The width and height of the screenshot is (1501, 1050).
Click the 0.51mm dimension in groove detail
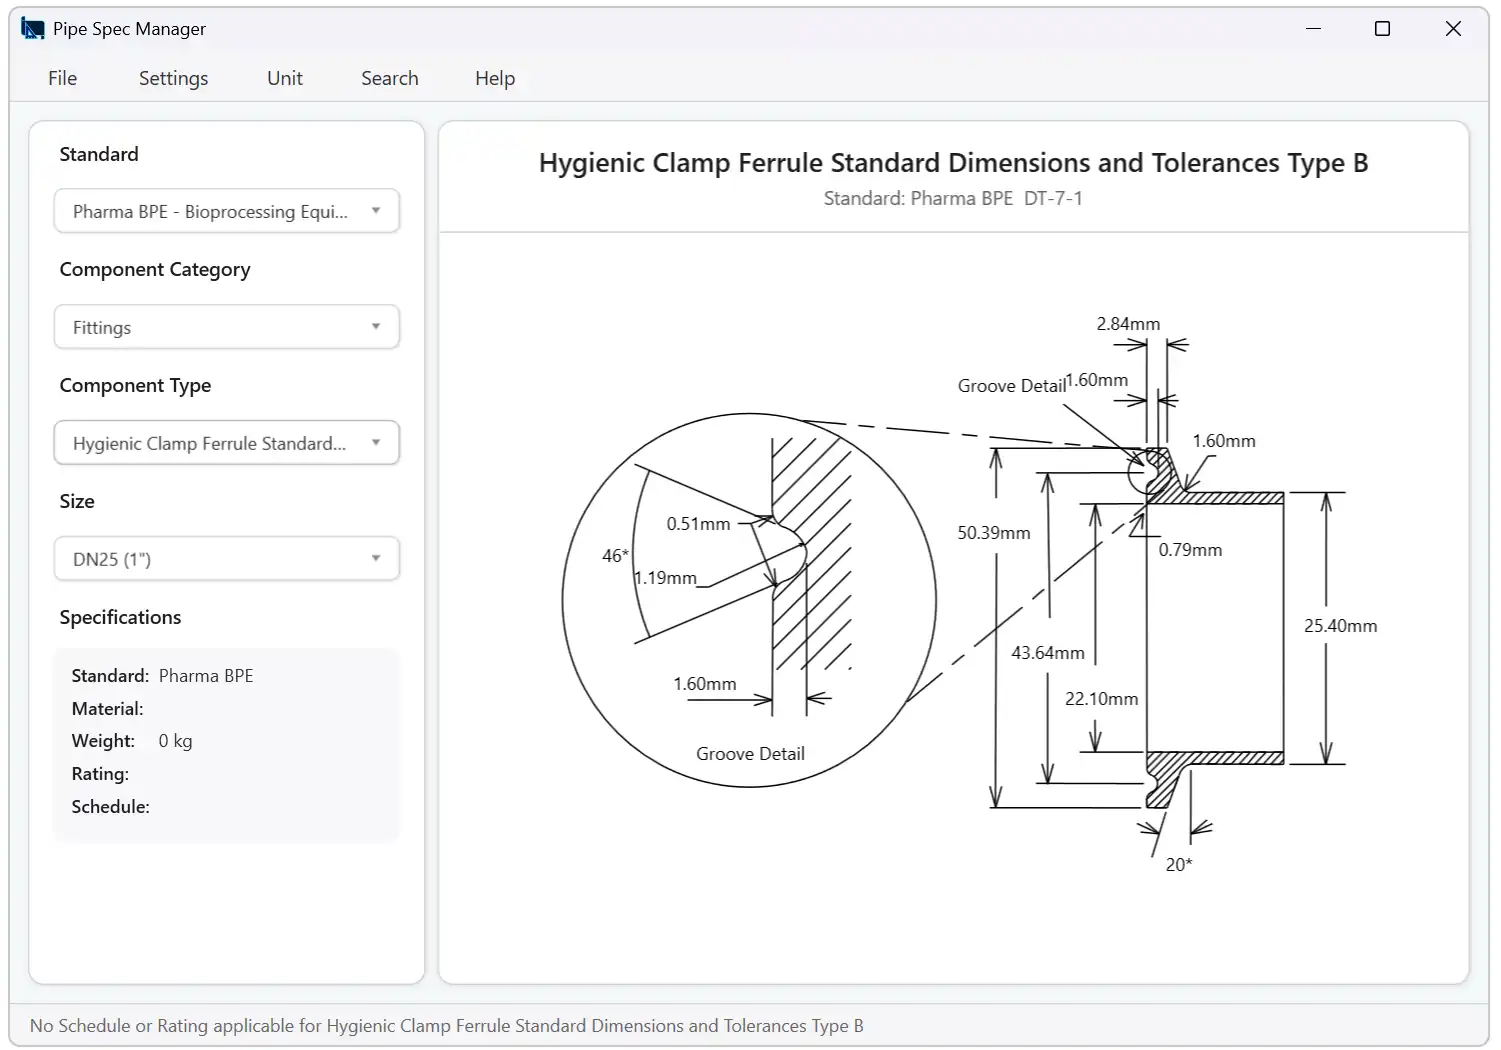tap(698, 524)
